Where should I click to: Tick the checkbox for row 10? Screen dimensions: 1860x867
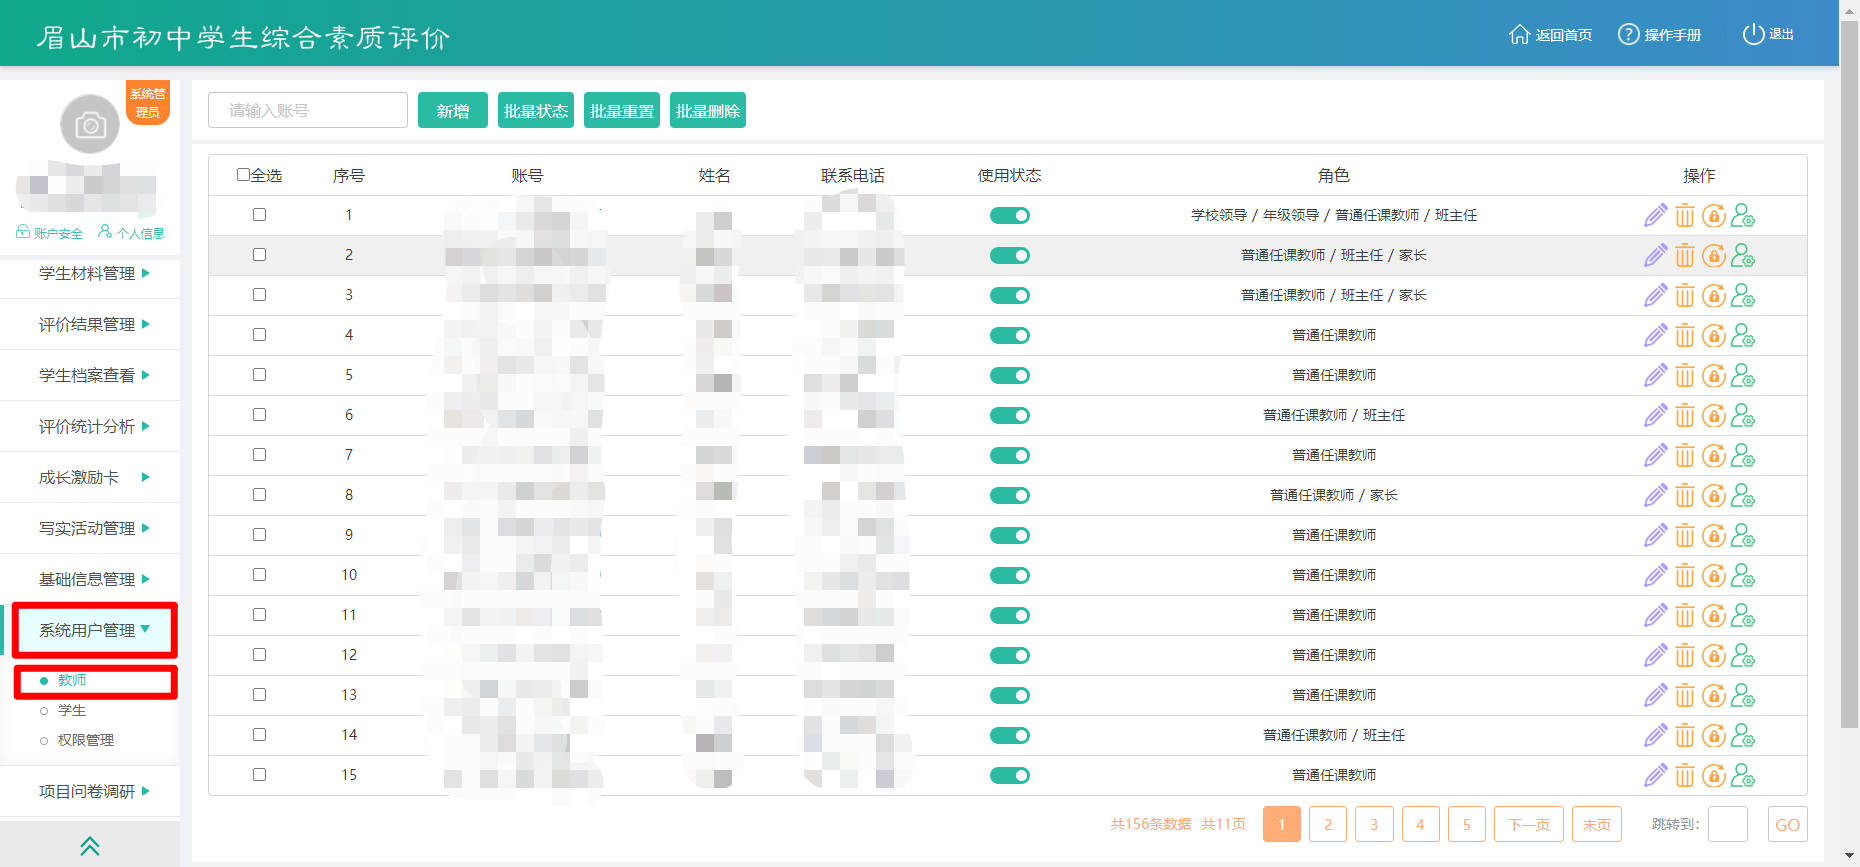click(259, 575)
